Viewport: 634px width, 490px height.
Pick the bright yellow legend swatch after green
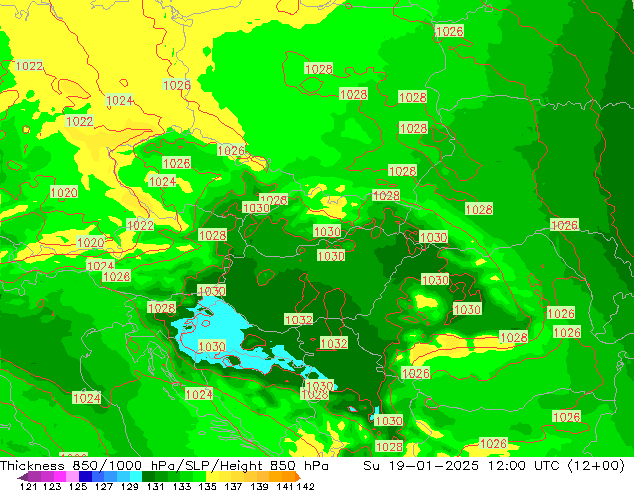point(212,476)
